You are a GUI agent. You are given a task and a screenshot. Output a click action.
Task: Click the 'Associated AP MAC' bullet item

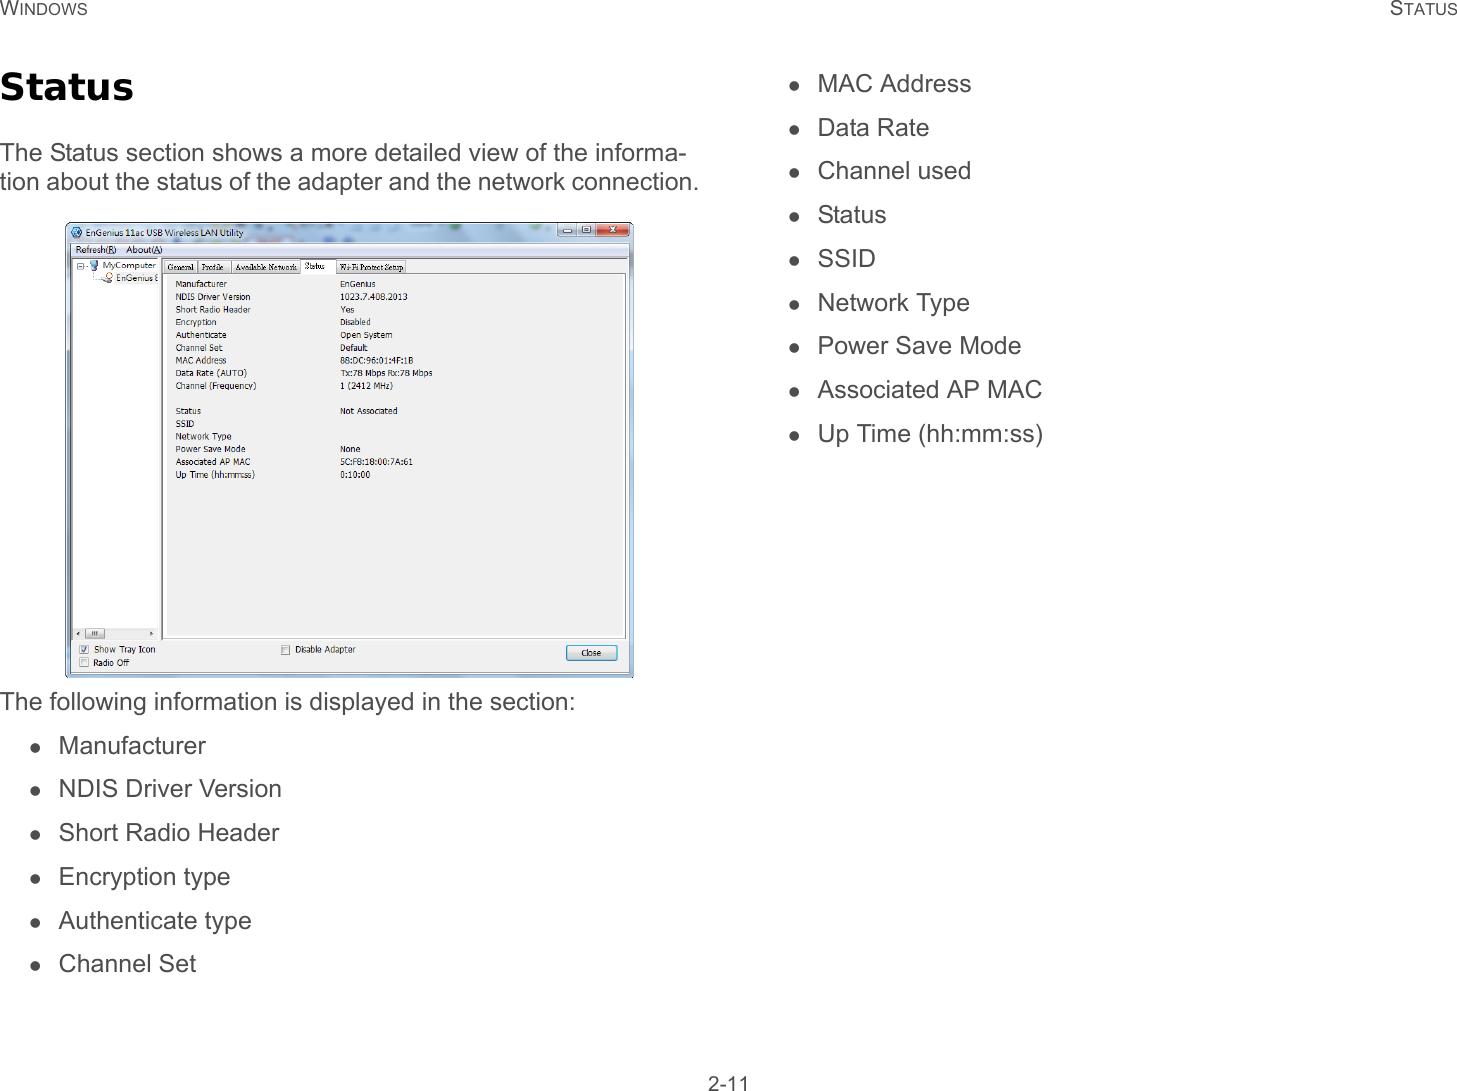tap(929, 390)
